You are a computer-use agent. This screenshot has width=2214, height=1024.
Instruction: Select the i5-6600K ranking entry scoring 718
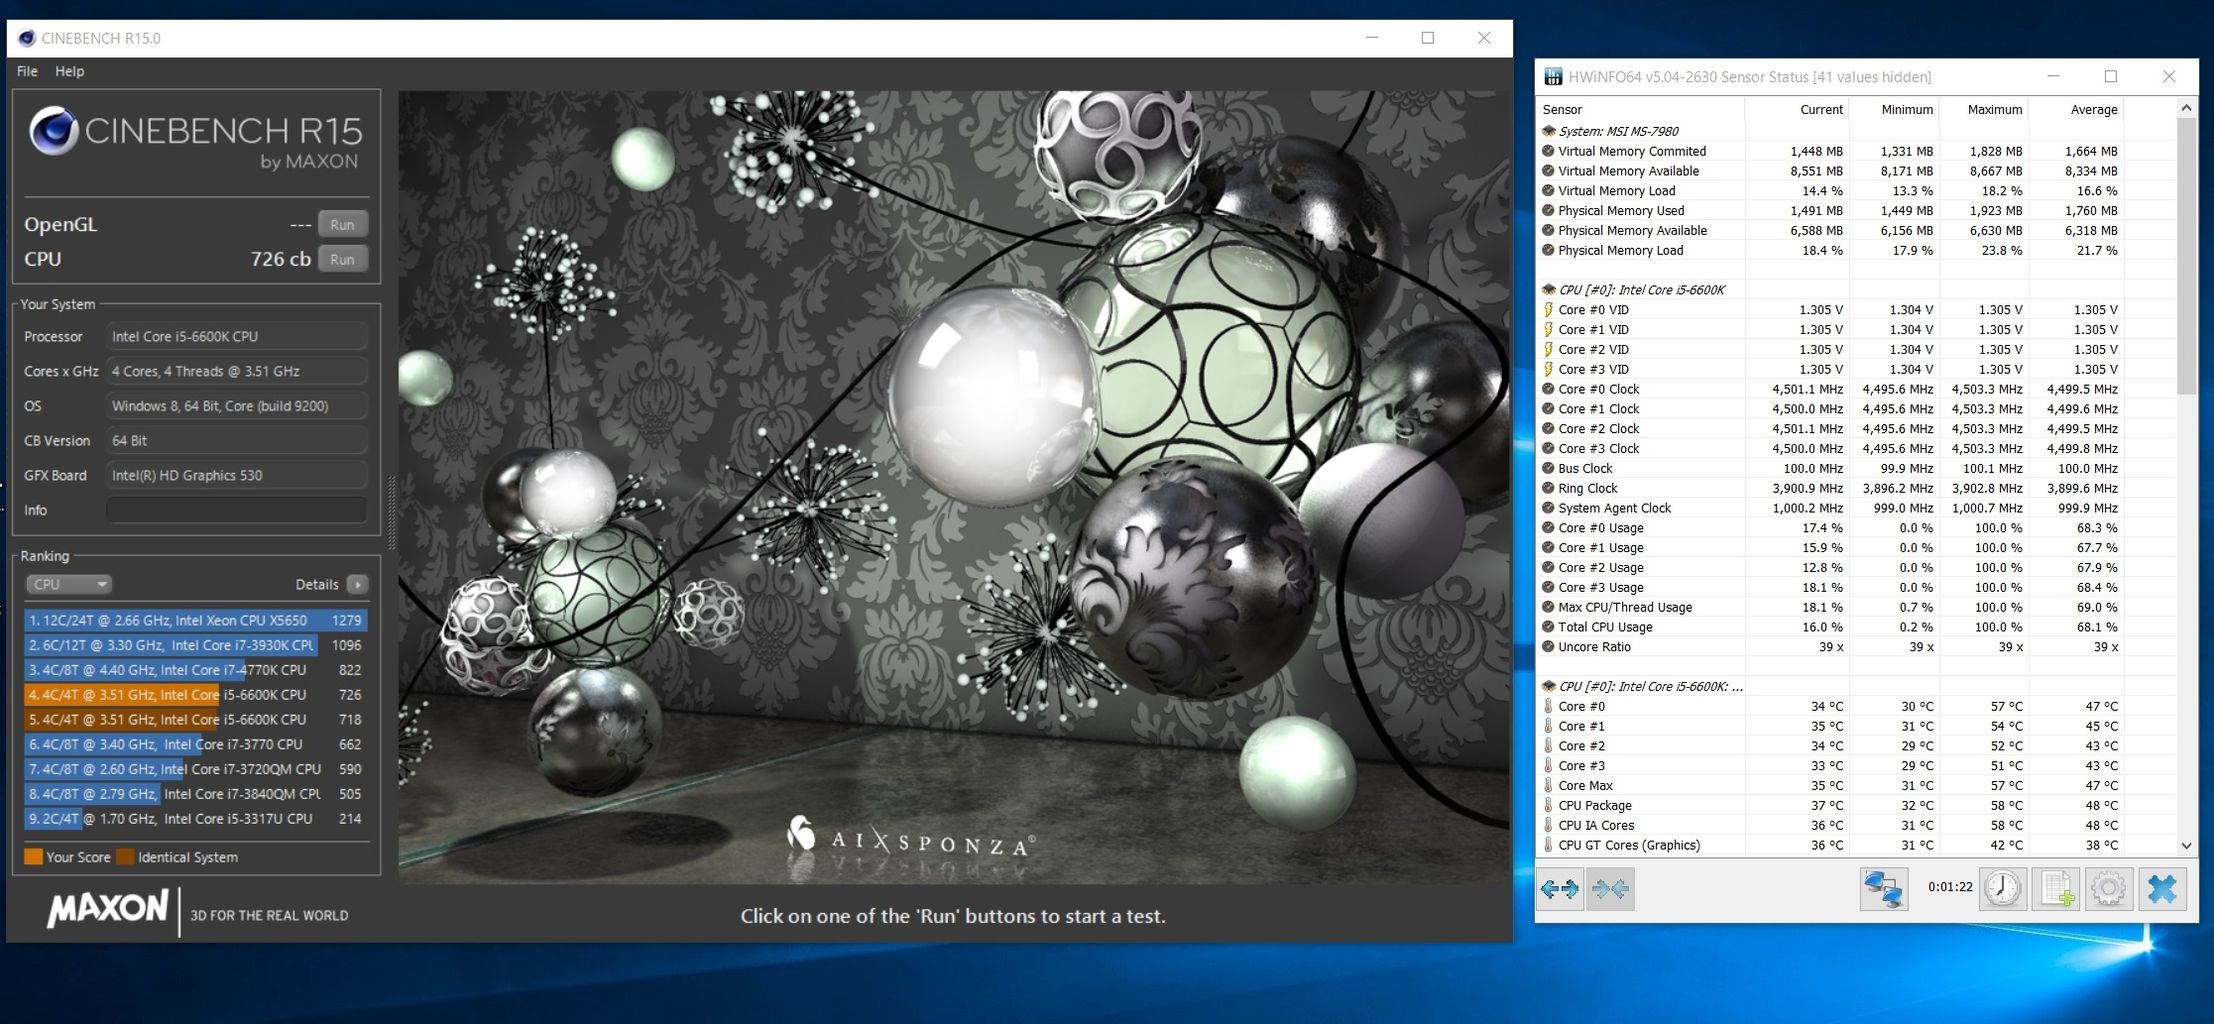coord(196,719)
